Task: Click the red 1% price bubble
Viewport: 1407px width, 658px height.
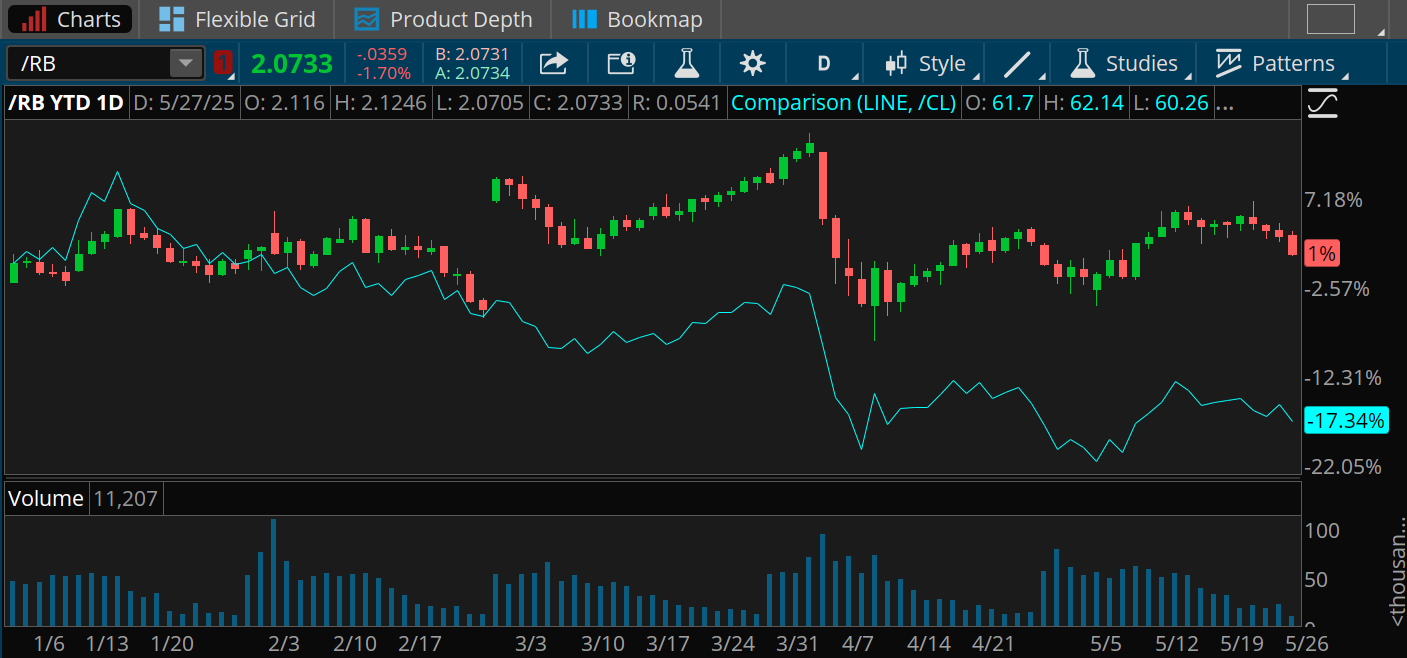Action: (x=1322, y=254)
